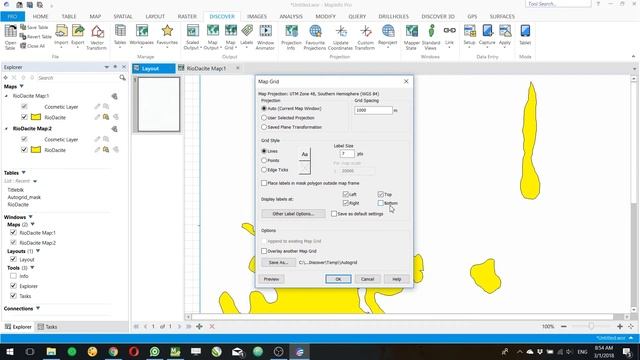The image size is (640, 360).
Task: Collapse the Tables section
Action: pyautogui.click(x=24, y=173)
